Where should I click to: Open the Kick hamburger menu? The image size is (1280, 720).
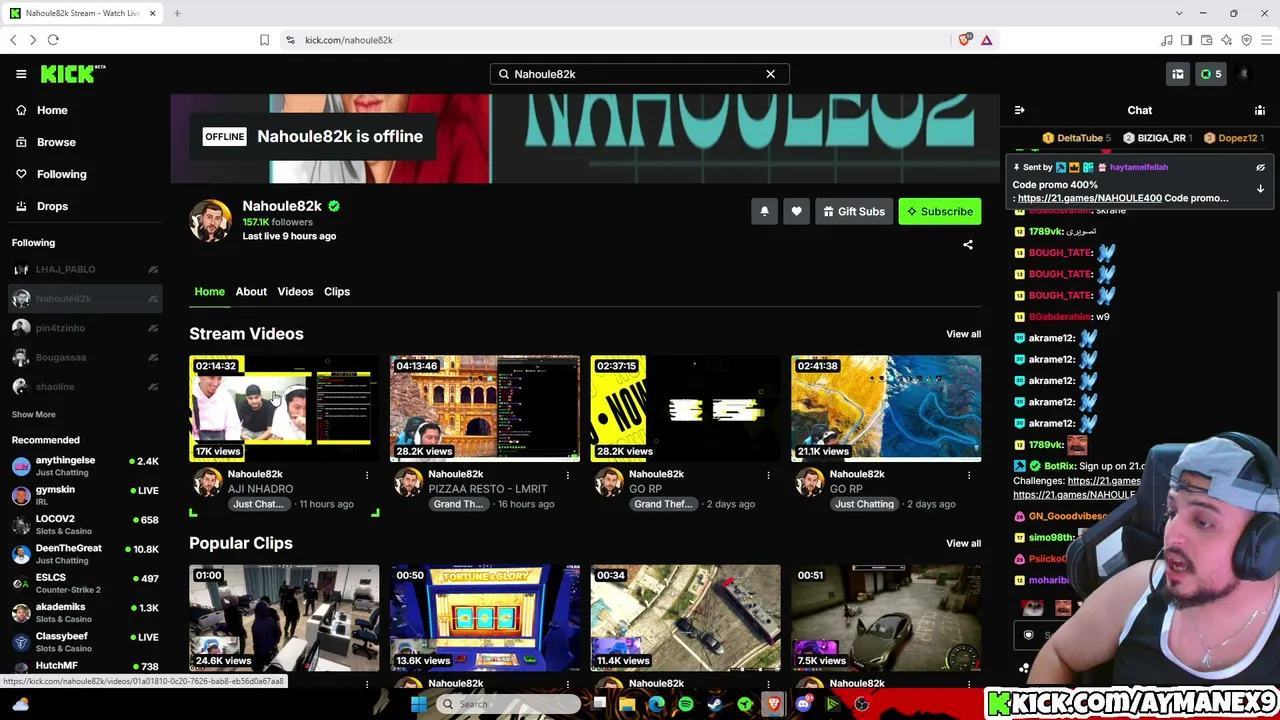21,74
